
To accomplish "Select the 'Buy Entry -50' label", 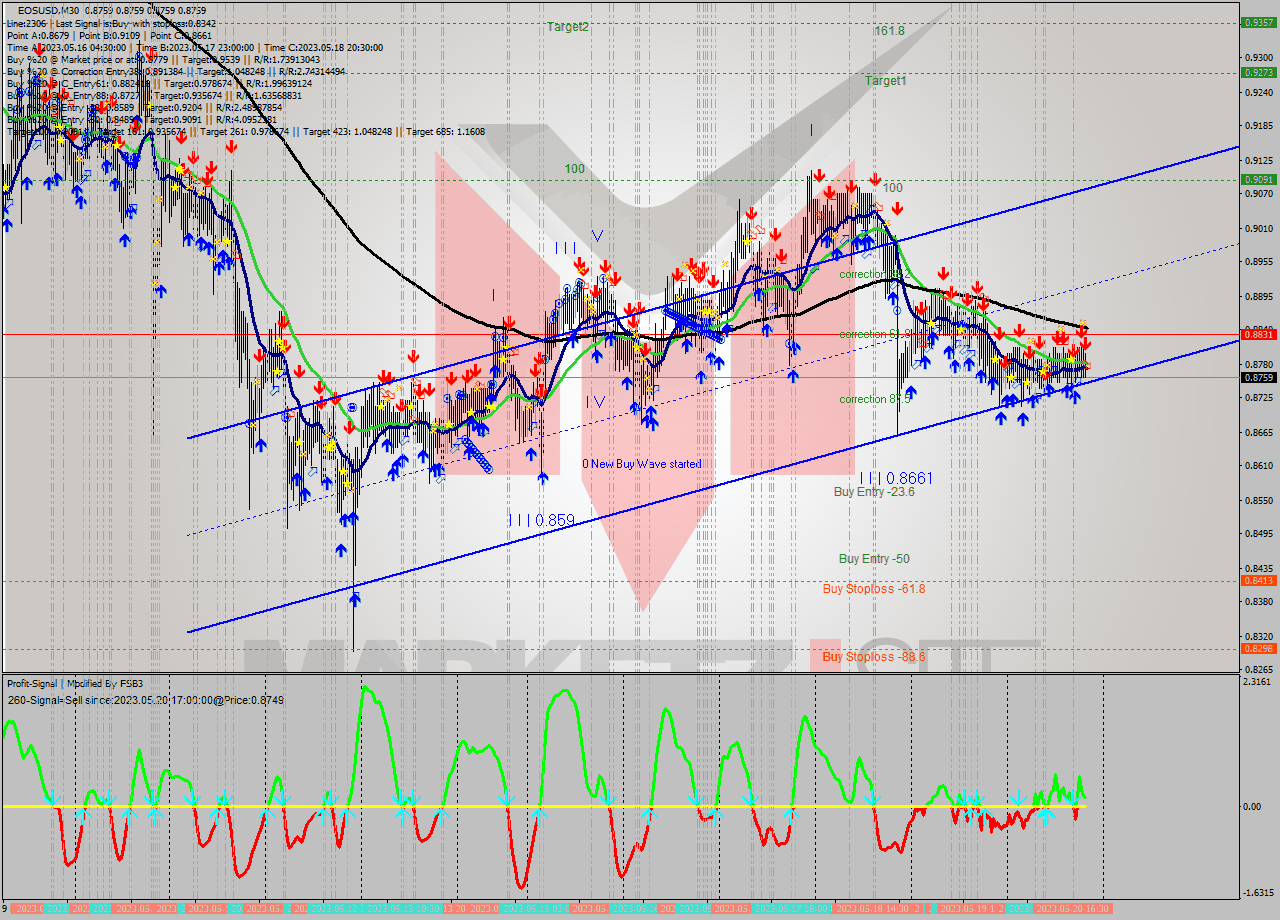I will point(874,559).
